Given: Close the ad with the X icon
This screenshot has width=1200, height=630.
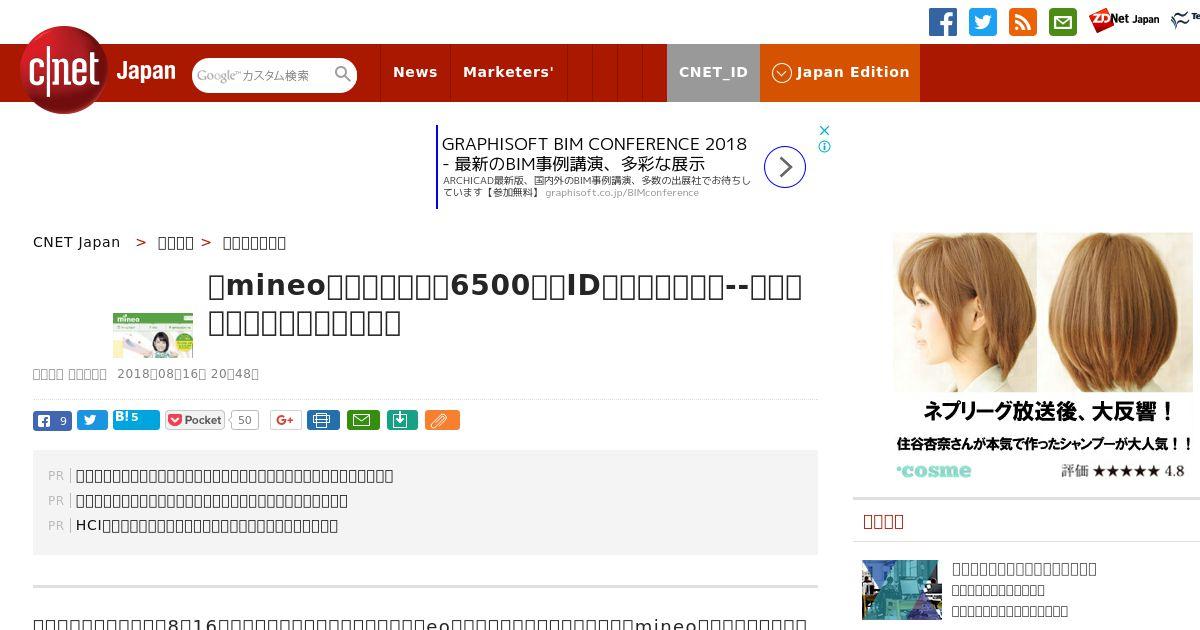Looking at the screenshot, I should pyautogui.click(x=825, y=130).
